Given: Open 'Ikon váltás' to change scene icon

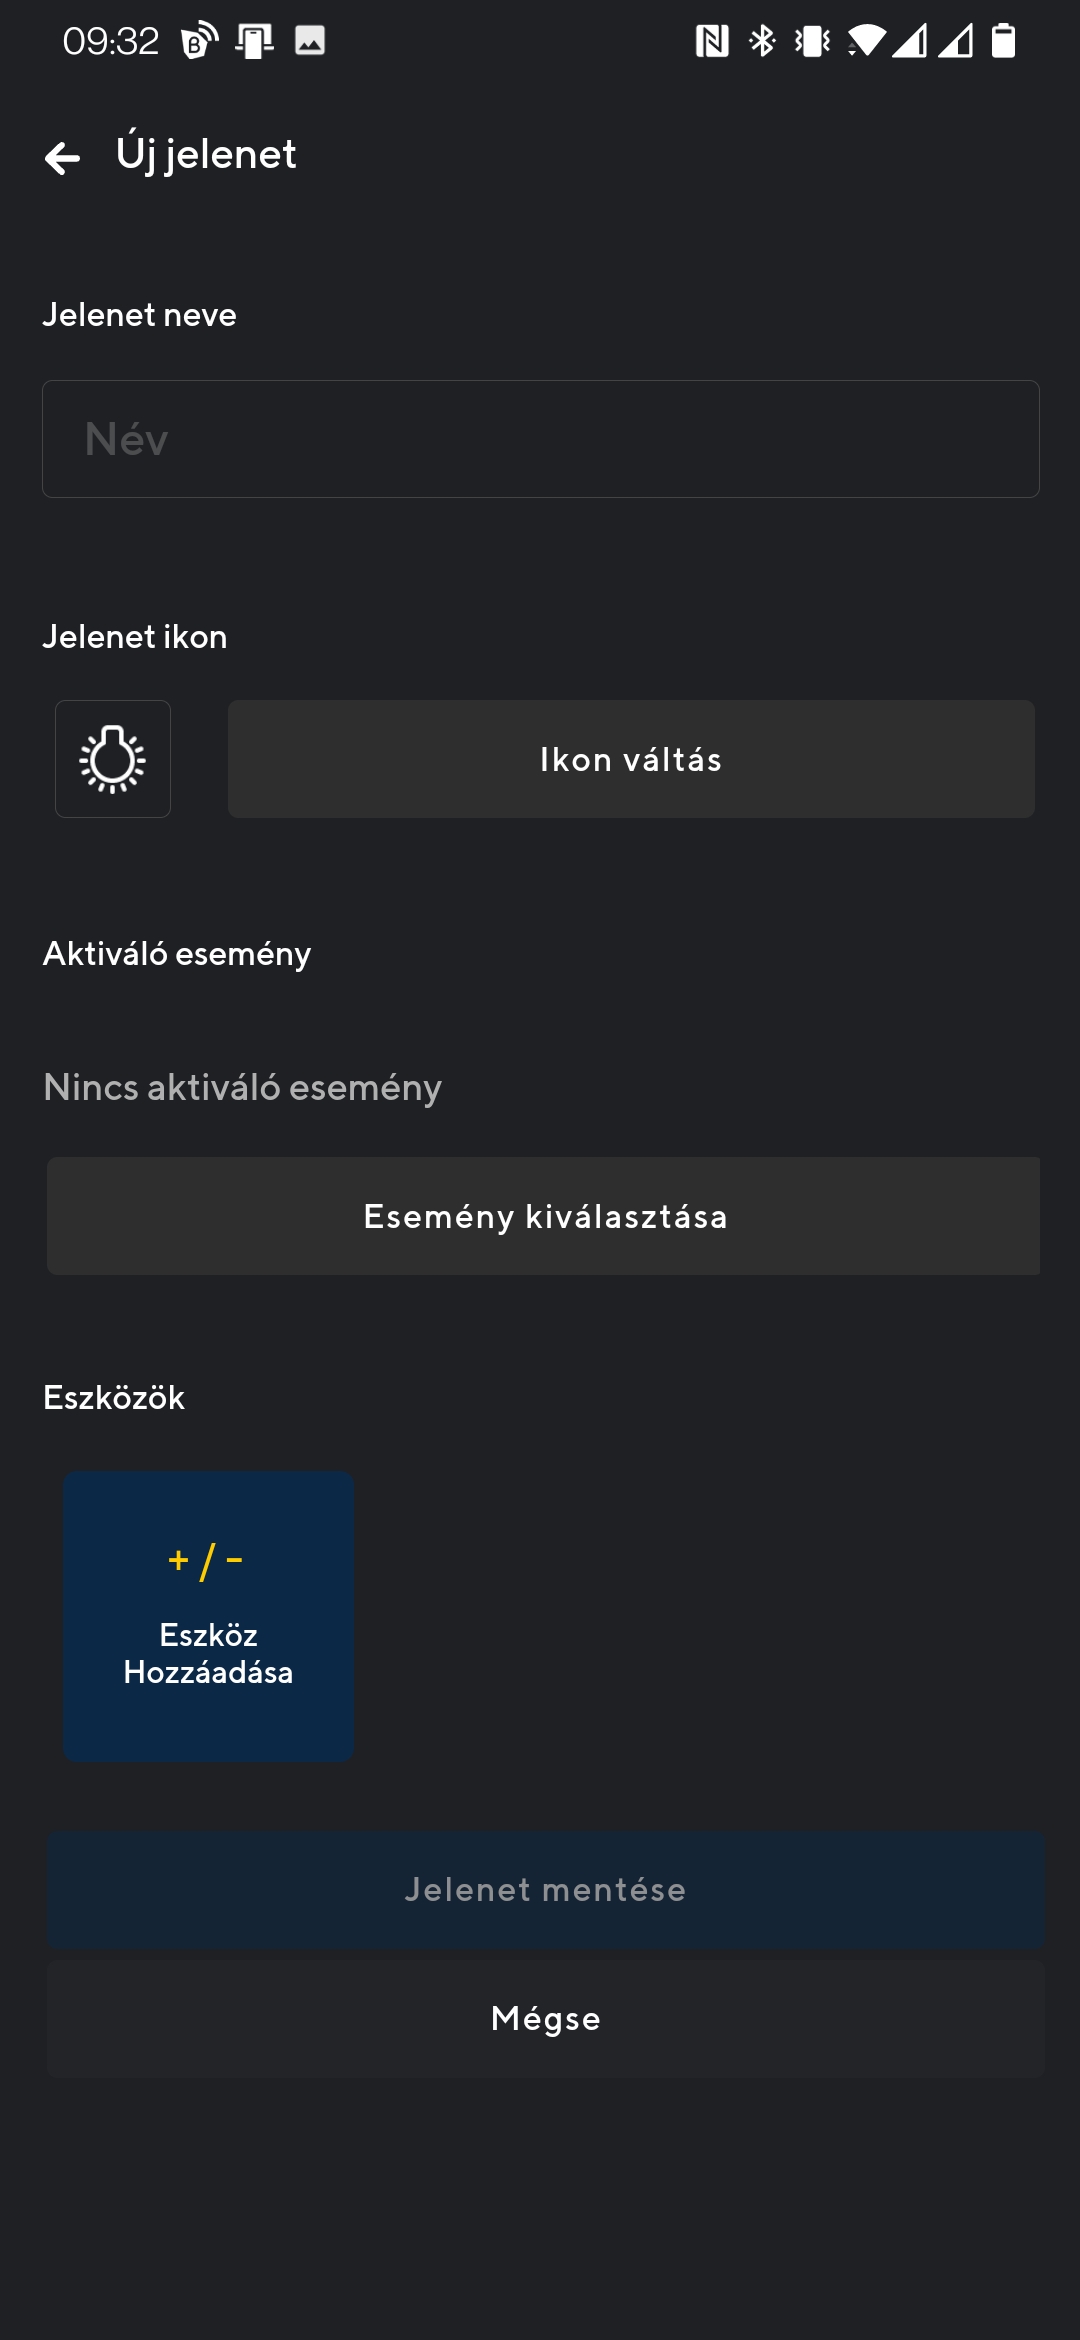Looking at the screenshot, I should point(630,758).
